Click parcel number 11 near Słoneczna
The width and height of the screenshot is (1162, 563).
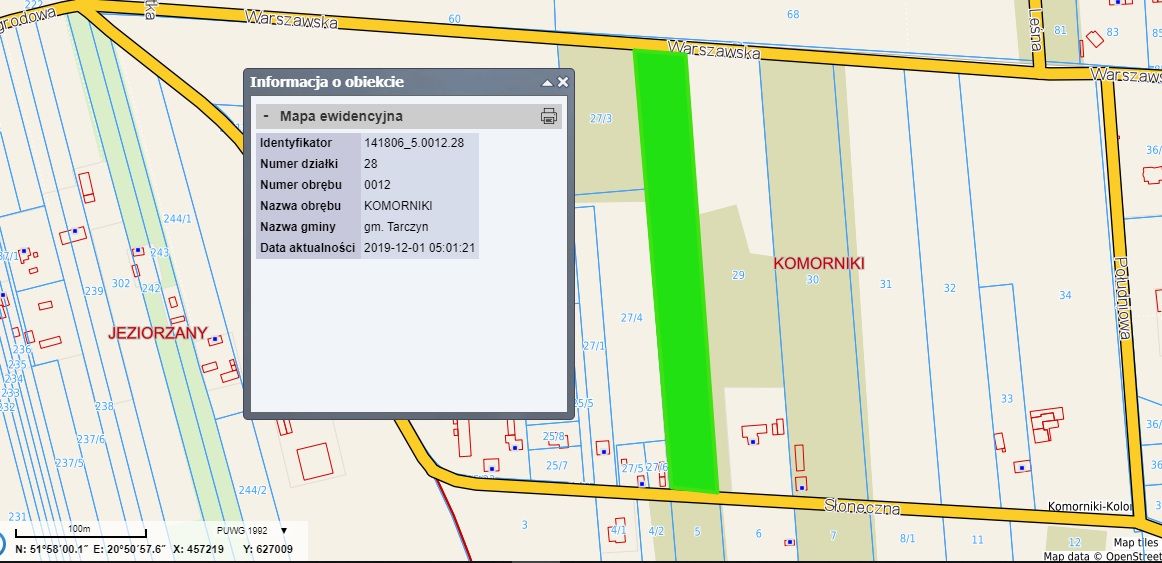[x=977, y=539]
